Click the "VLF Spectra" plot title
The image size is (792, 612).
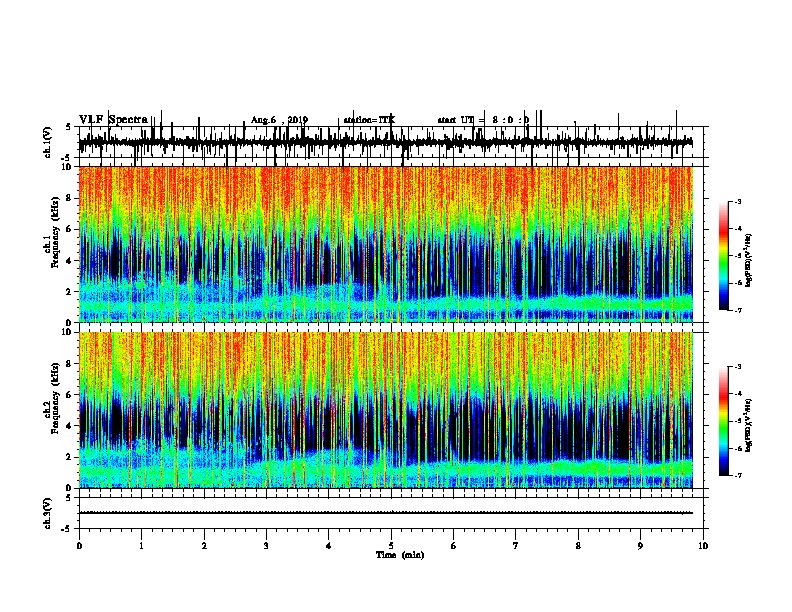(113, 120)
